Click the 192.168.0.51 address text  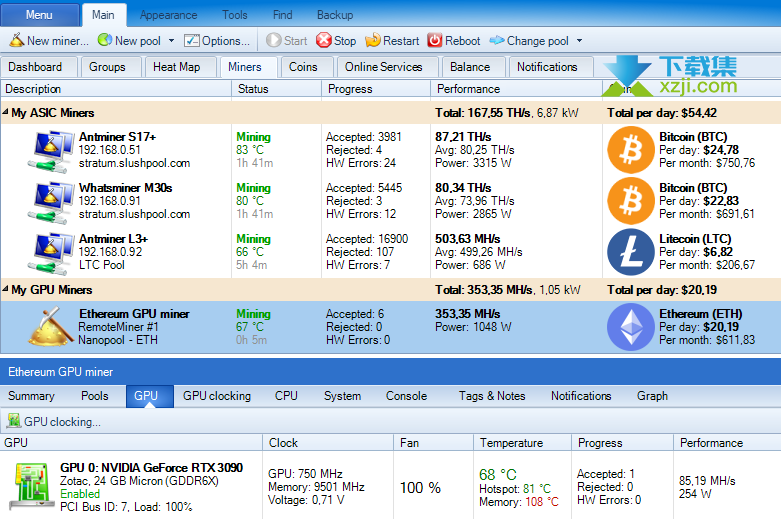click(110, 150)
